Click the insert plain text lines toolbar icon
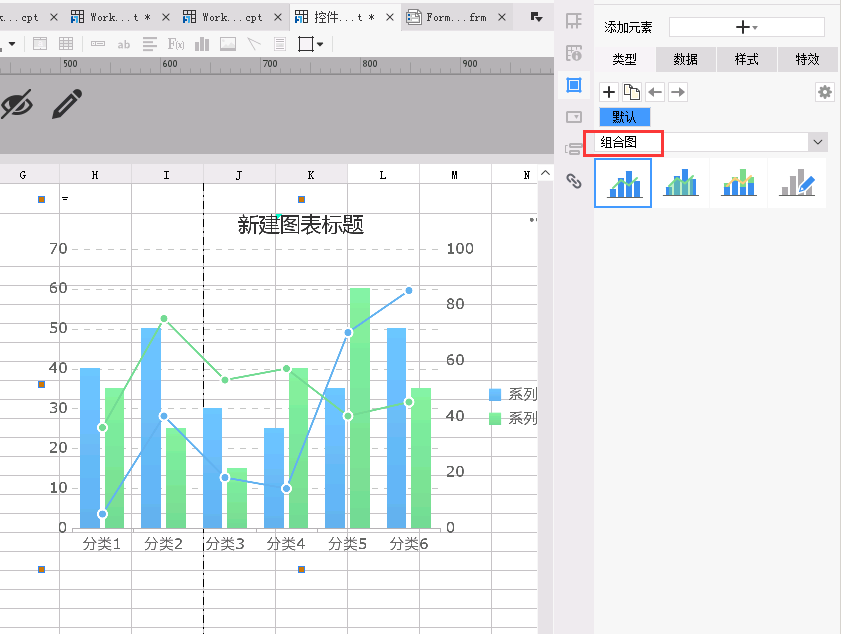The image size is (841, 634). pos(150,44)
